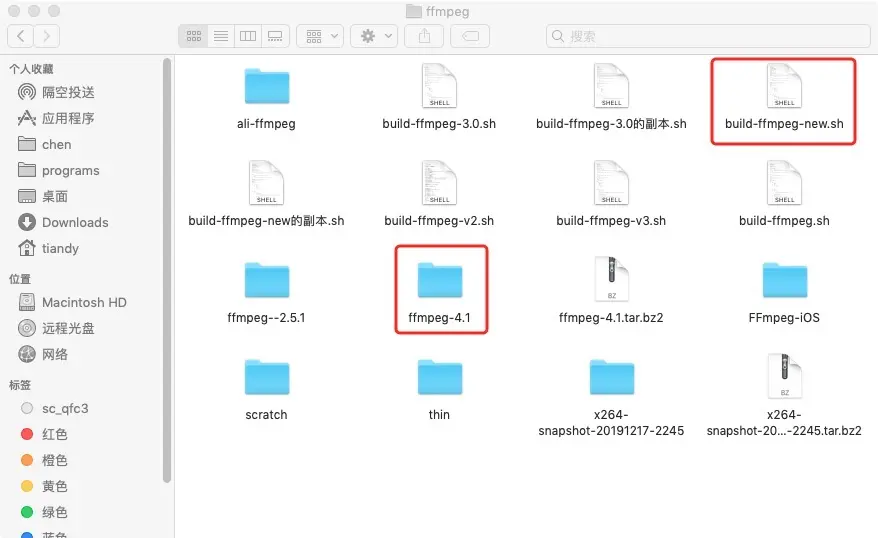Go forward with the right arrow button
This screenshot has width=878, height=538.
point(46,36)
